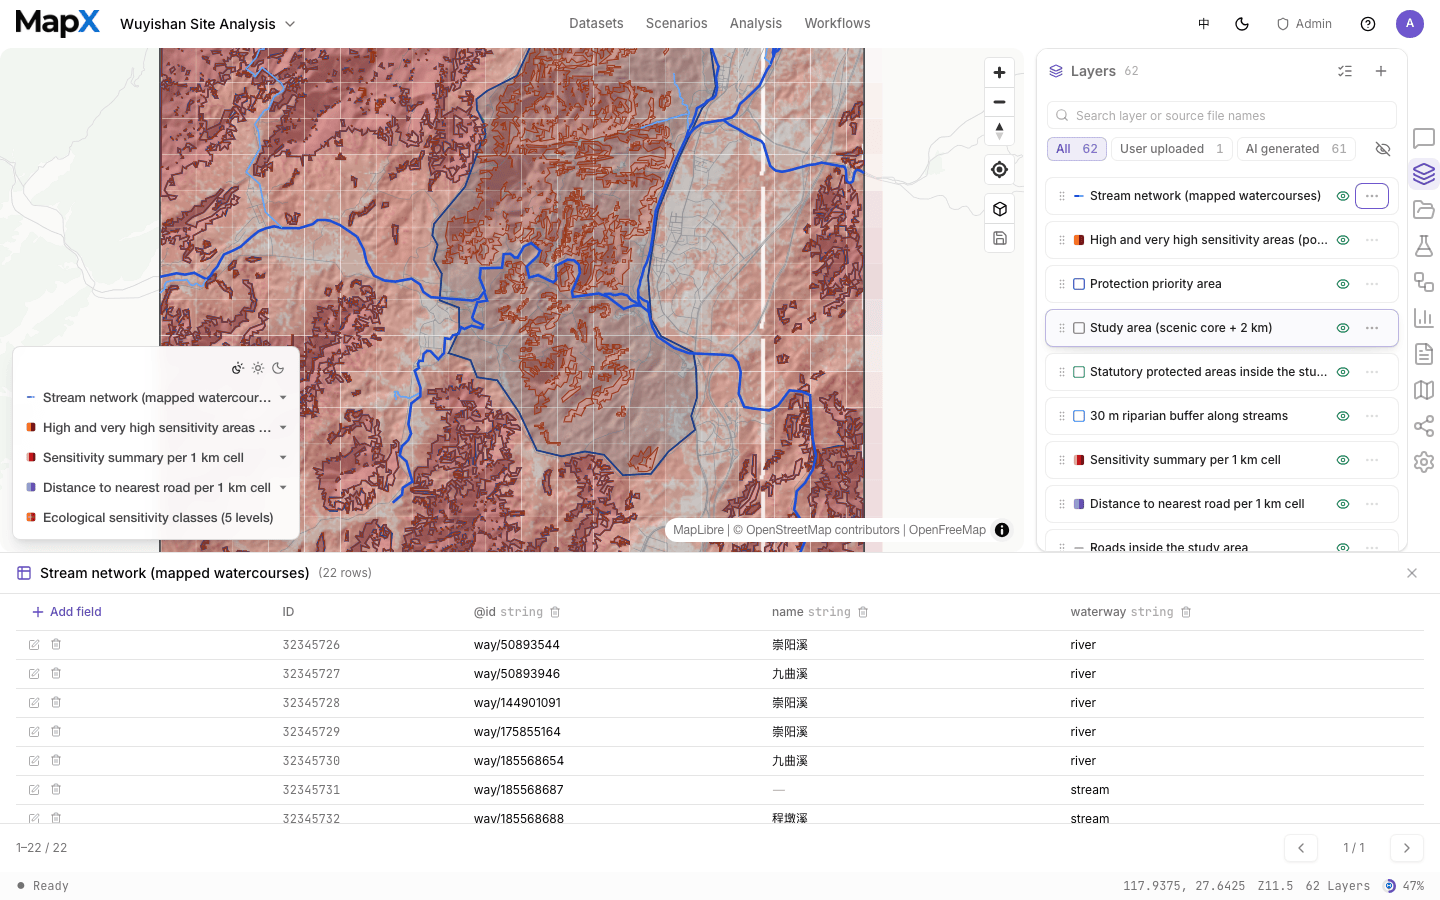
Task: Expand Distance to nearest road legend entry
Action: coord(283,488)
